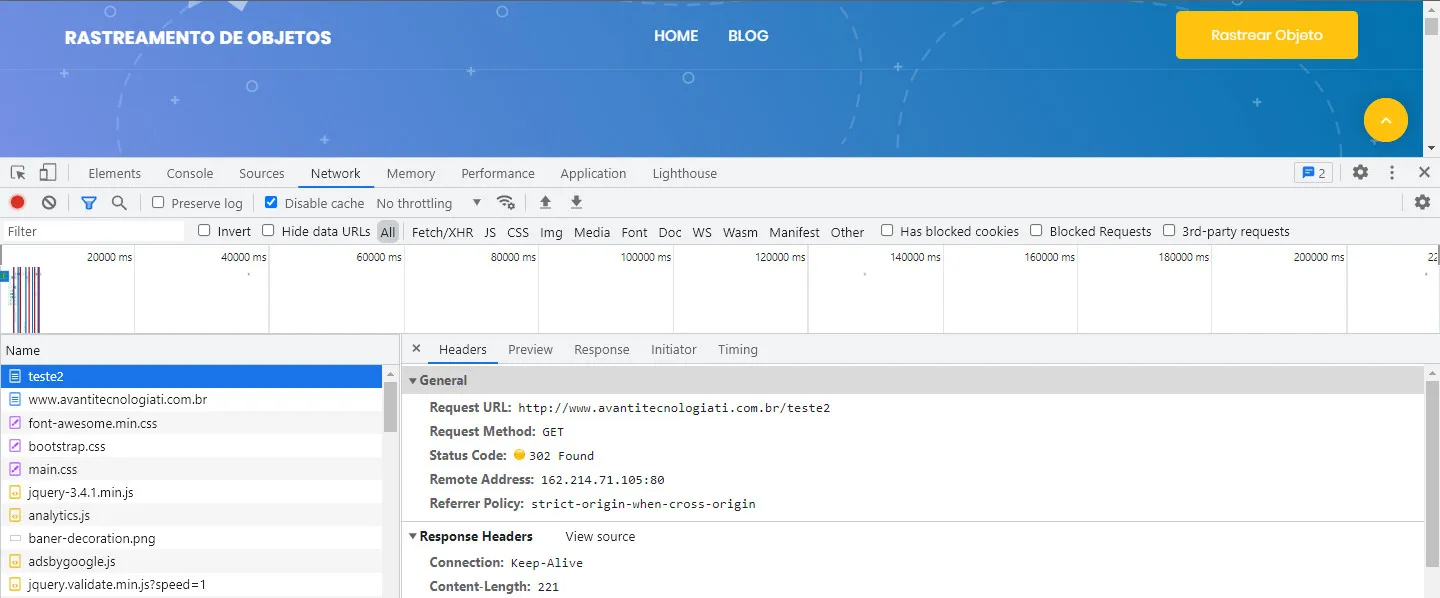
Task: Select jquery.validate.min.js?speed=1 request
Action: (x=191, y=584)
